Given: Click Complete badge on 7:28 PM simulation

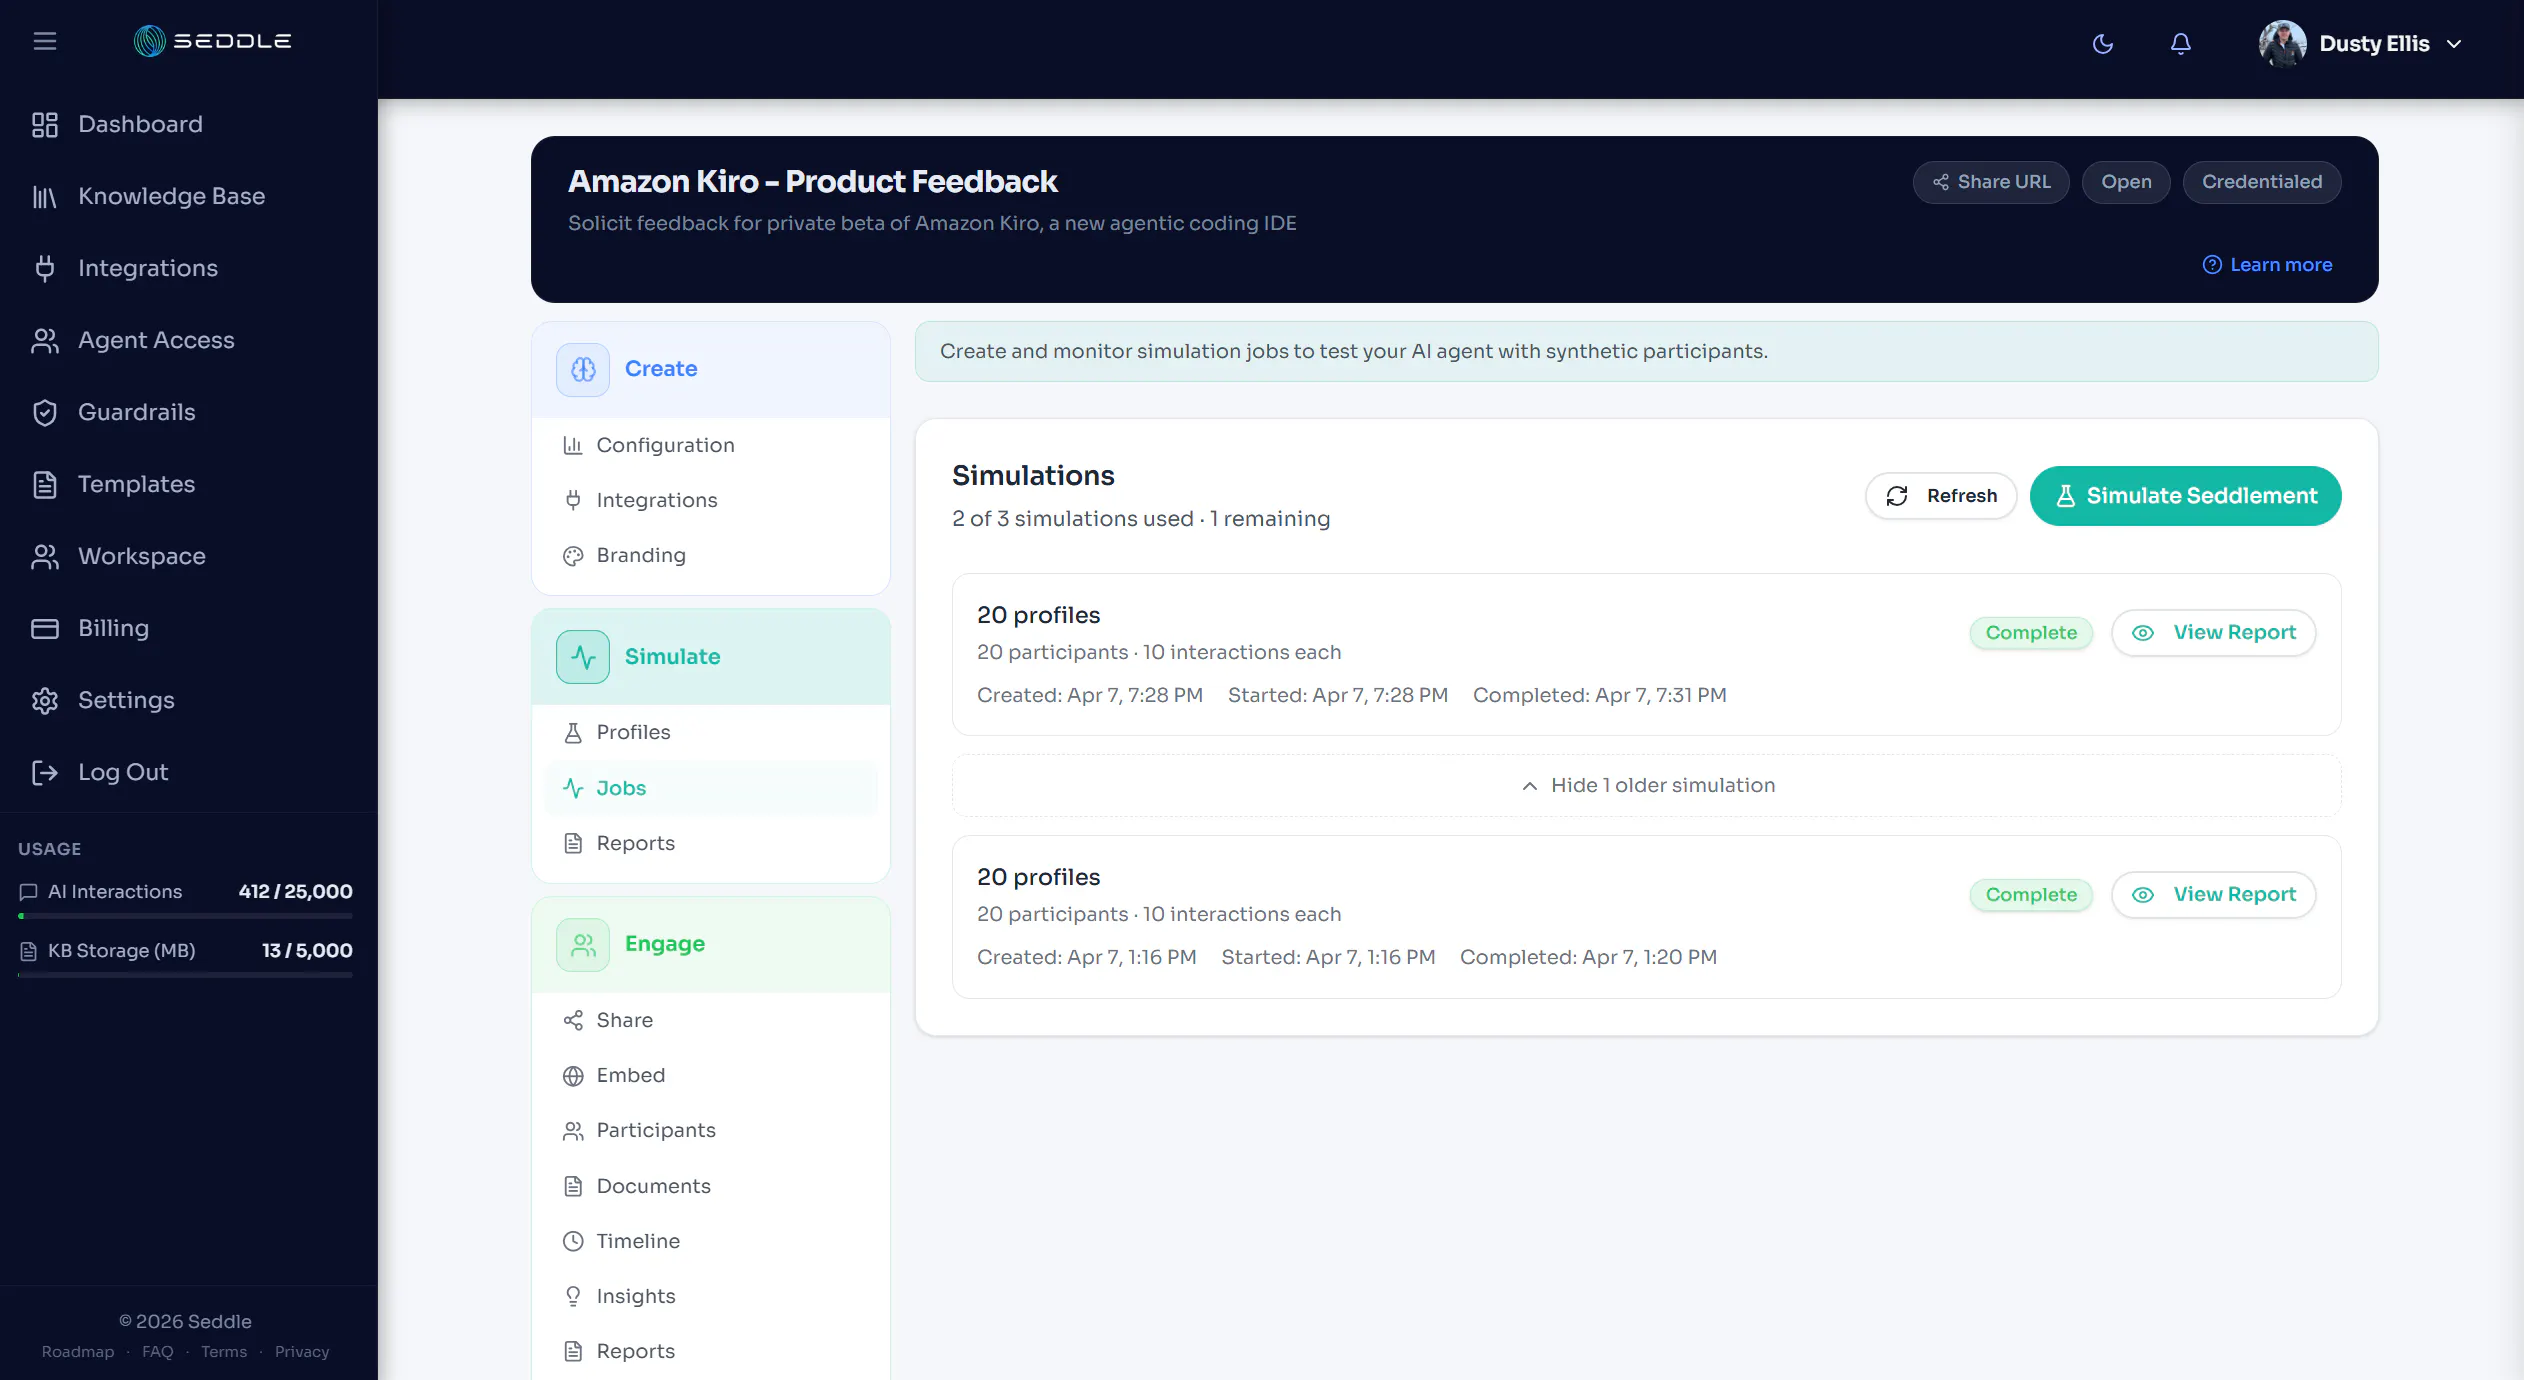Looking at the screenshot, I should [x=2031, y=633].
